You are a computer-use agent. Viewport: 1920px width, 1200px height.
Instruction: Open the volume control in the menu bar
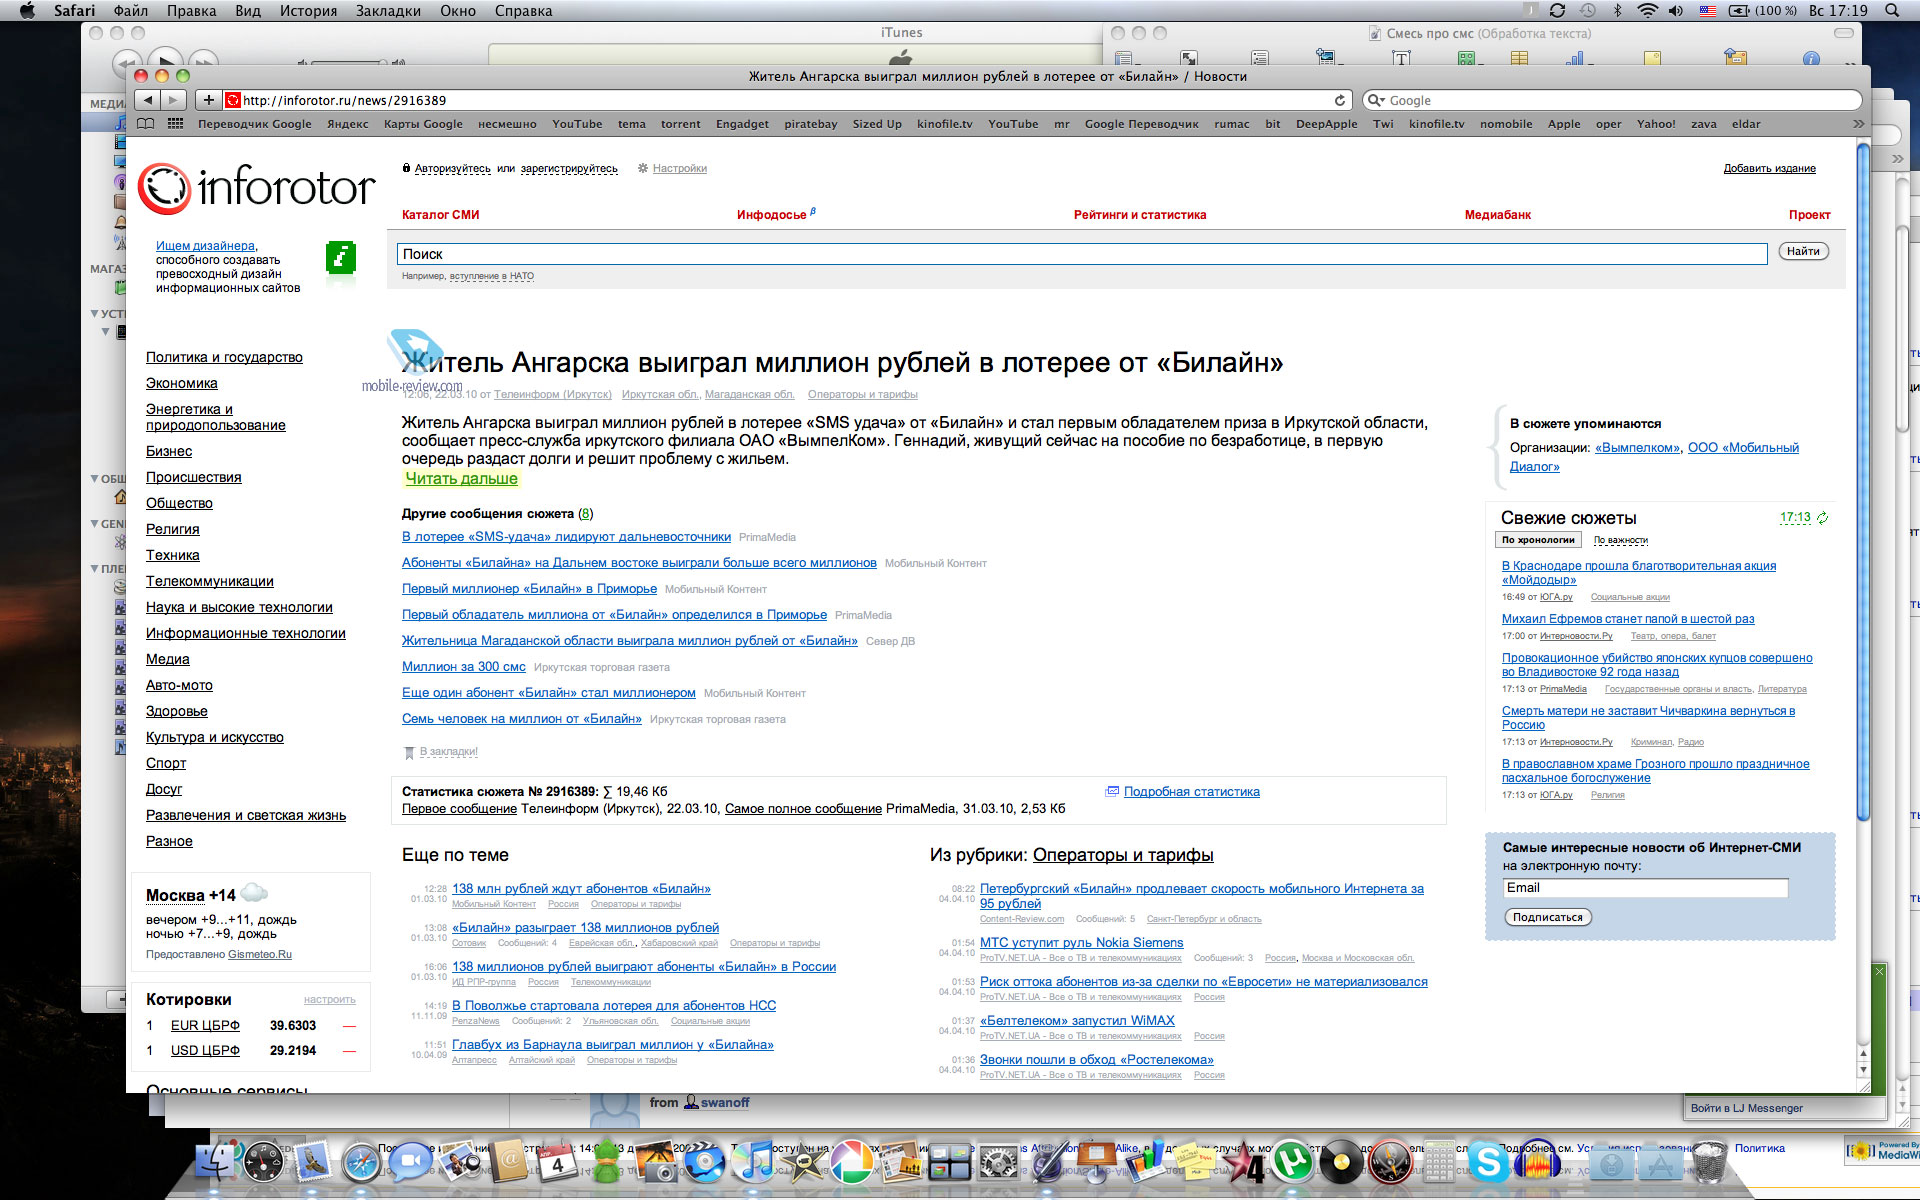point(1676,11)
